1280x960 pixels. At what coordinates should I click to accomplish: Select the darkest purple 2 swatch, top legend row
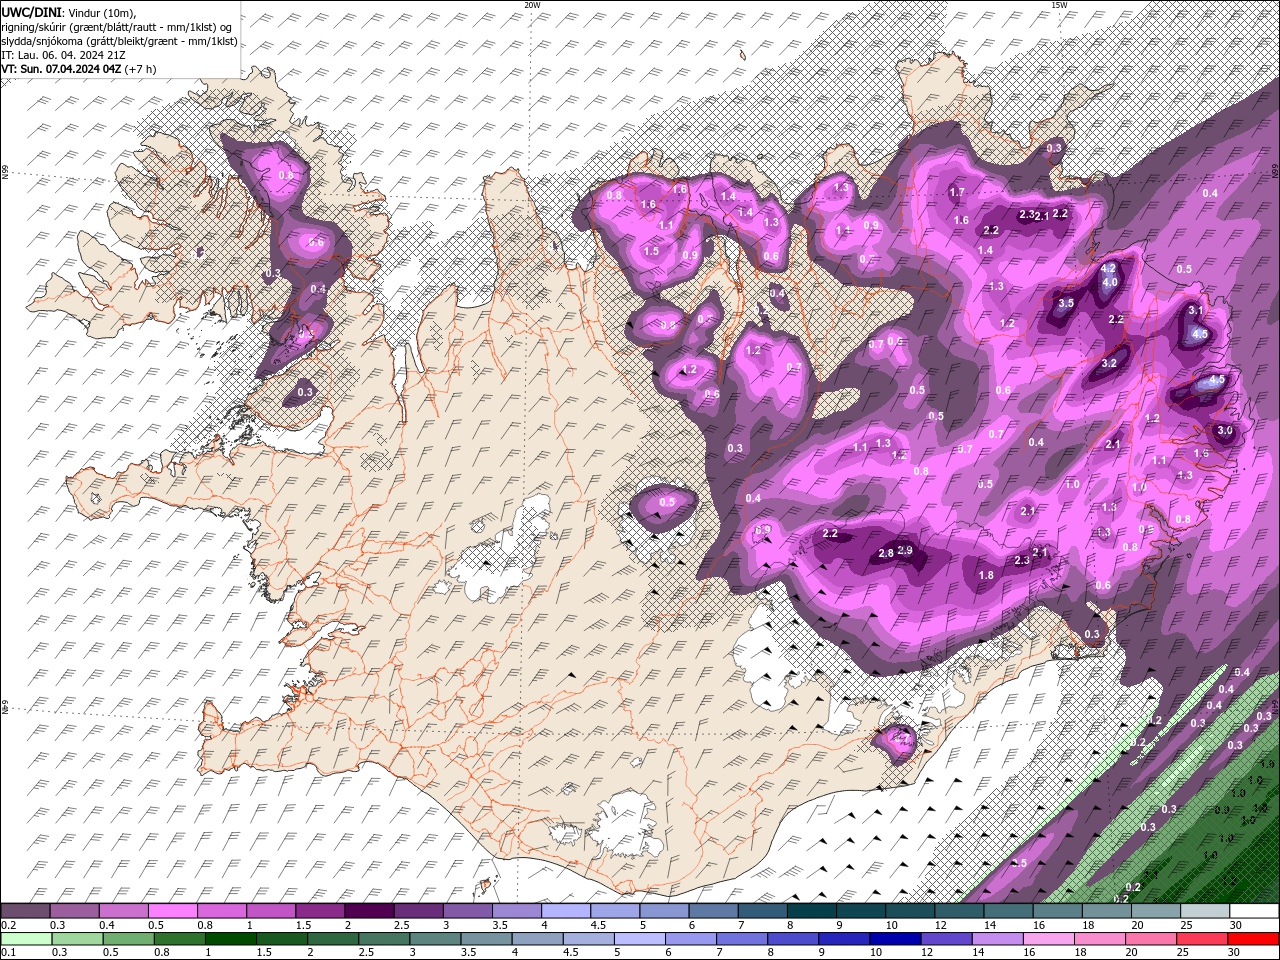368,911
